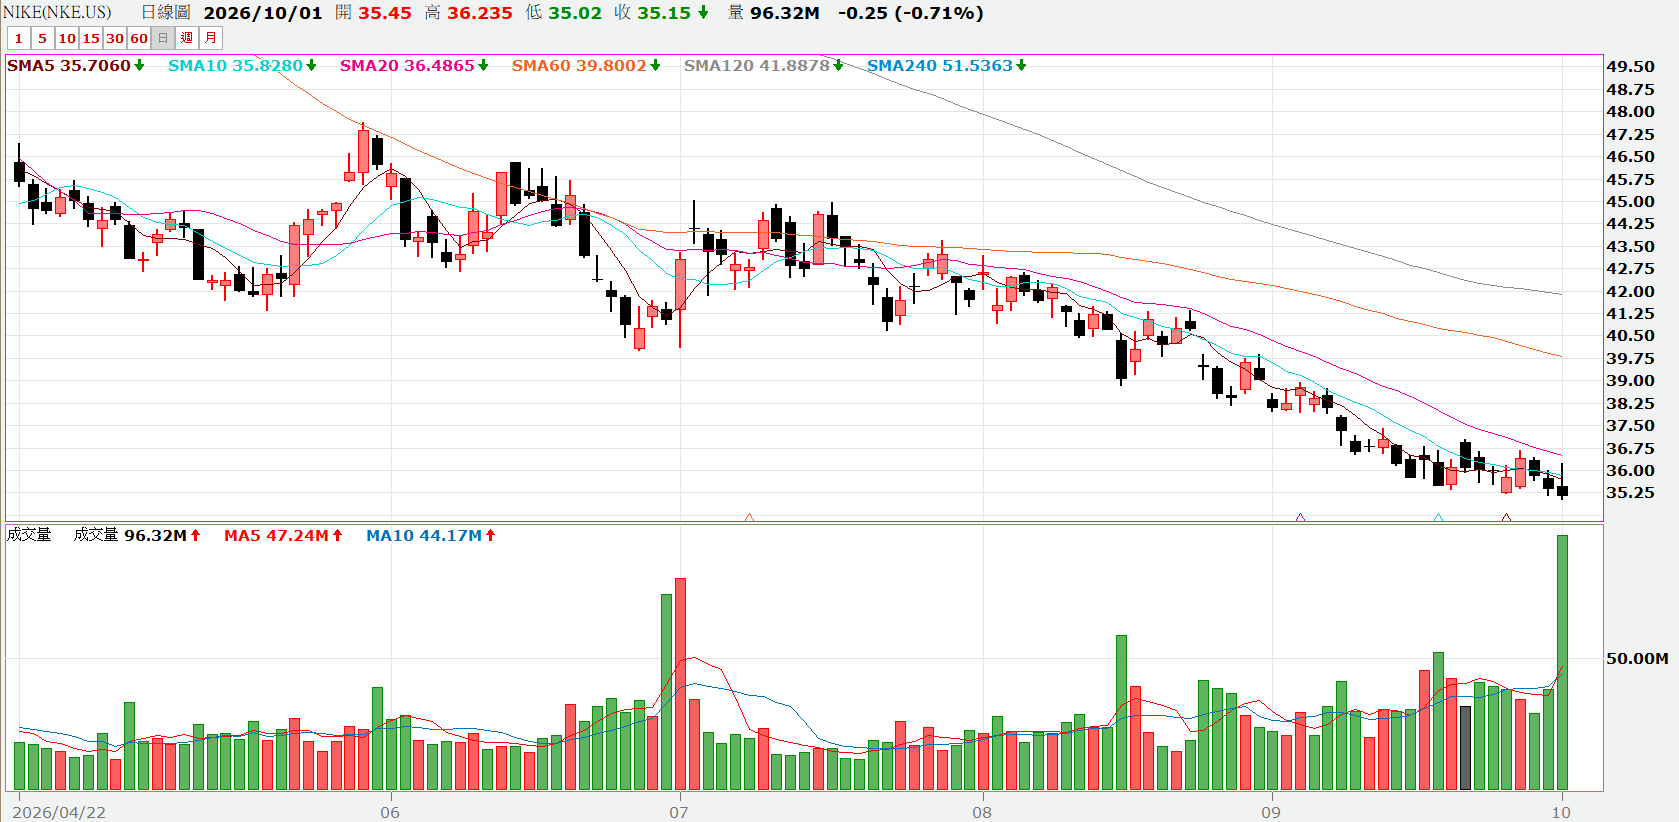The image size is (1679, 822).
Task: Switch to monthly (月) chart view
Action: tap(211, 38)
